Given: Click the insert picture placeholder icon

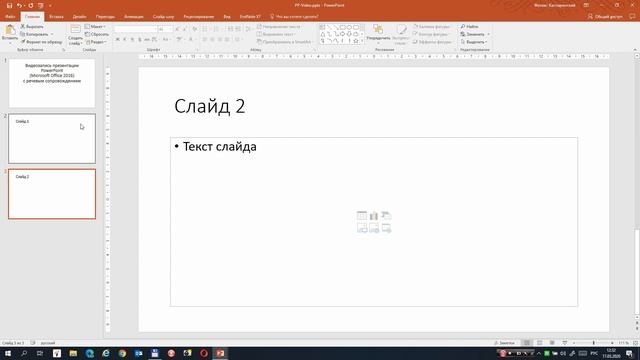Looking at the screenshot, I should point(362,228).
